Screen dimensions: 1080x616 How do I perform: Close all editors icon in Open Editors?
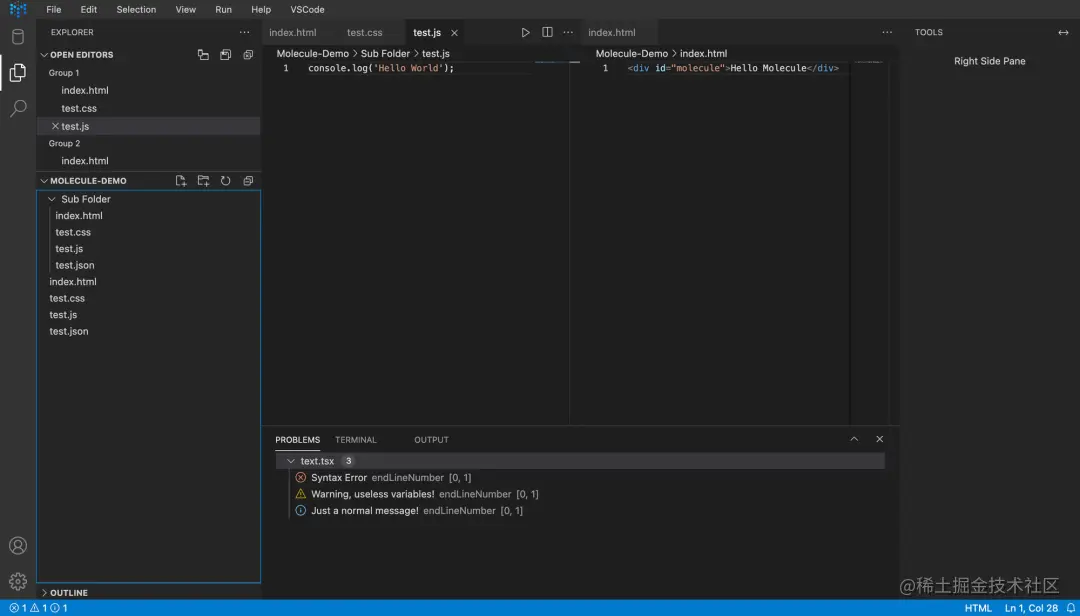tap(248, 54)
